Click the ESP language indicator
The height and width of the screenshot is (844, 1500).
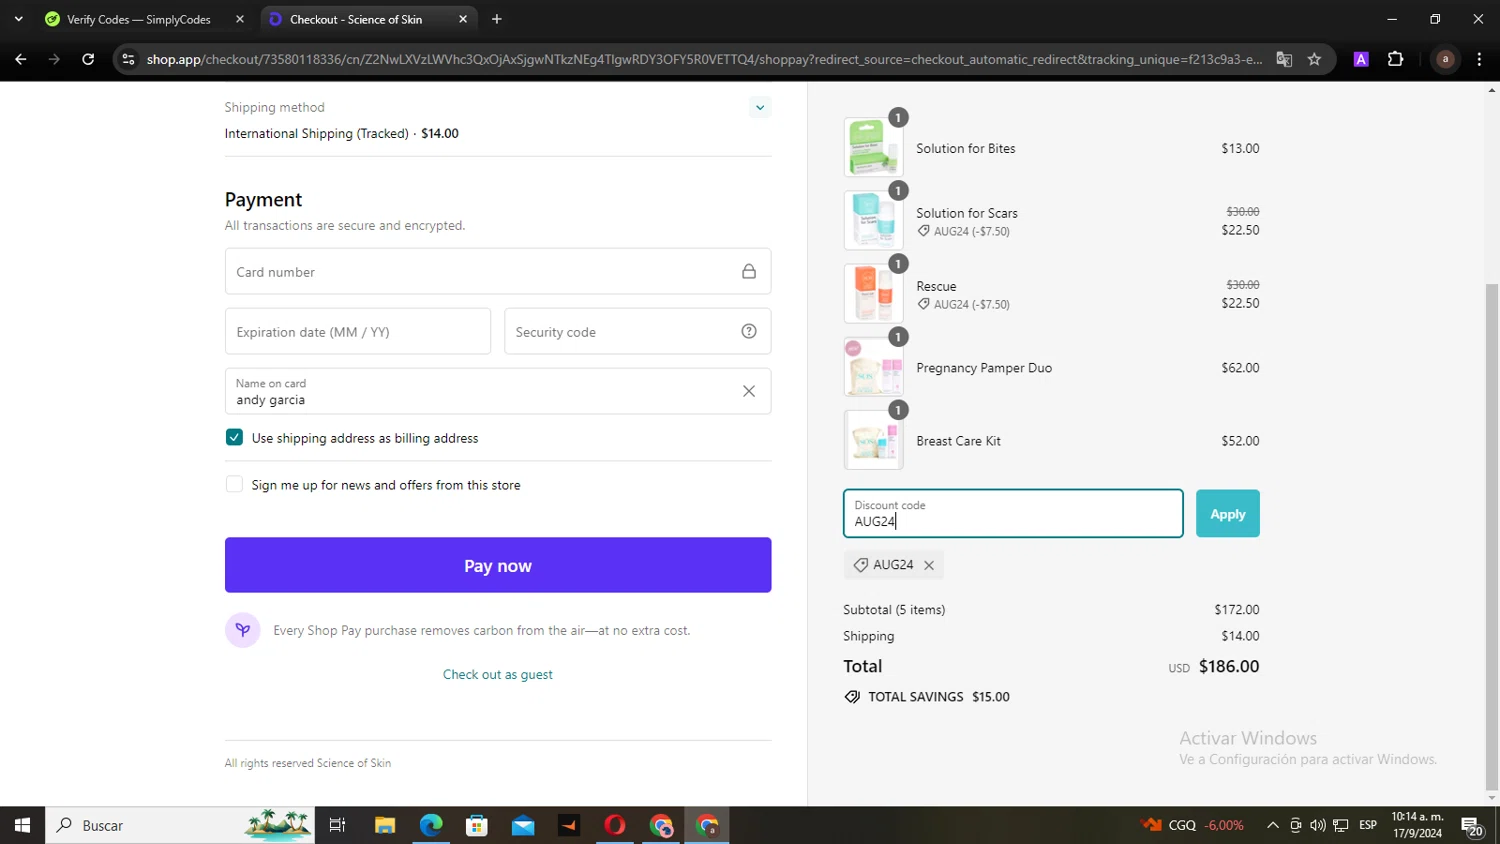pyautogui.click(x=1368, y=825)
